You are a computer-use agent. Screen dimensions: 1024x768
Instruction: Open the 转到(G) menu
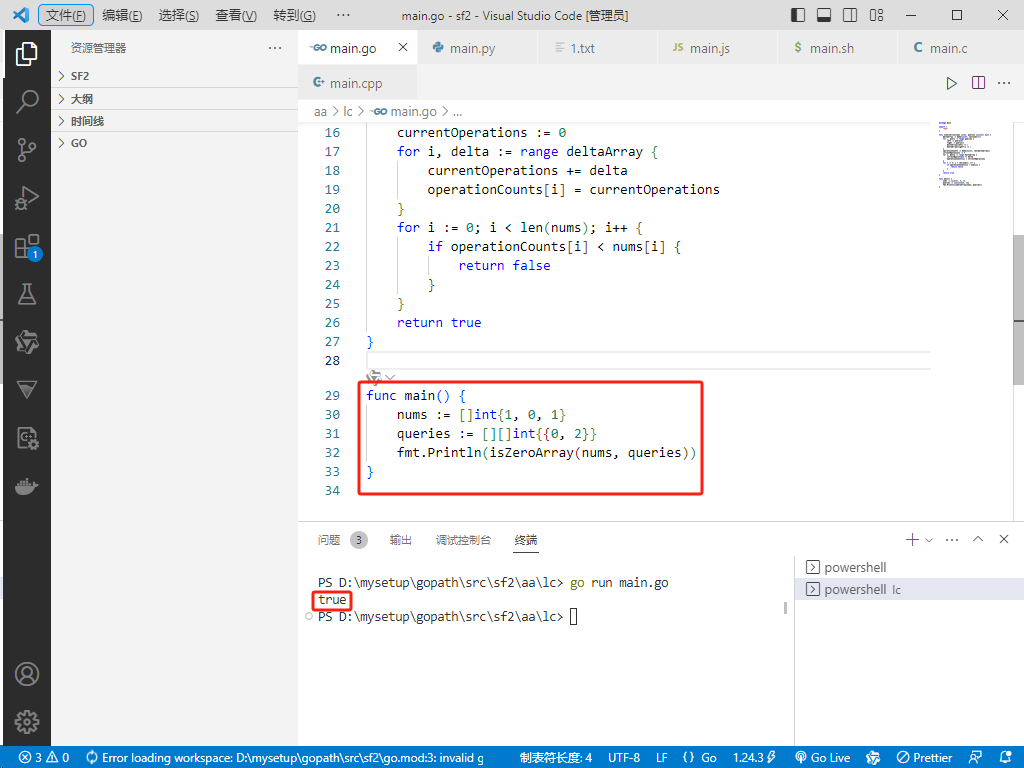(x=294, y=15)
